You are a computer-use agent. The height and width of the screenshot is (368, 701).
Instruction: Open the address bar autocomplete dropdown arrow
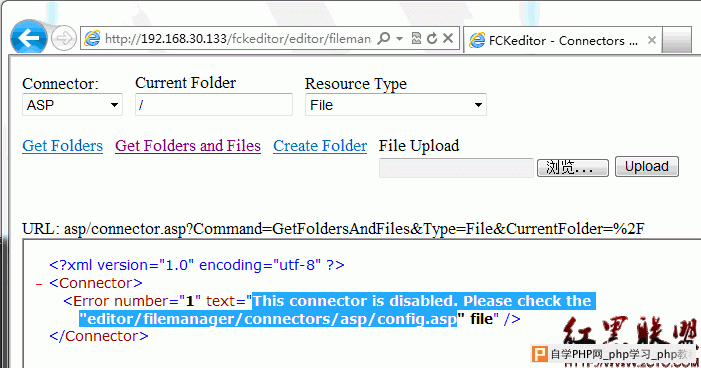point(399,39)
